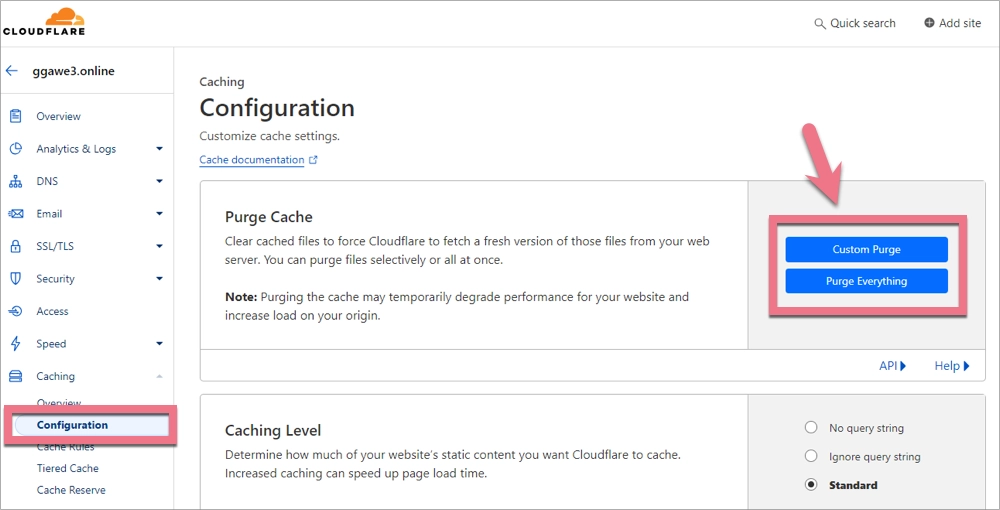Click the Speed lightning bolt icon
The height and width of the screenshot is (510, 1000).
pos(16,344)
